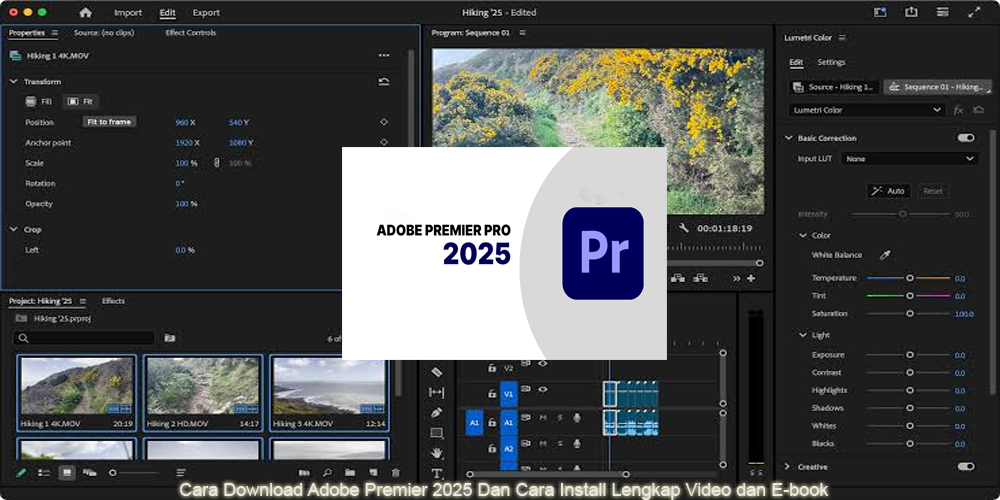This screenshot has height=500, width=1000.
Task: Click the Project panel trash icon
Action: click(395, 473)
